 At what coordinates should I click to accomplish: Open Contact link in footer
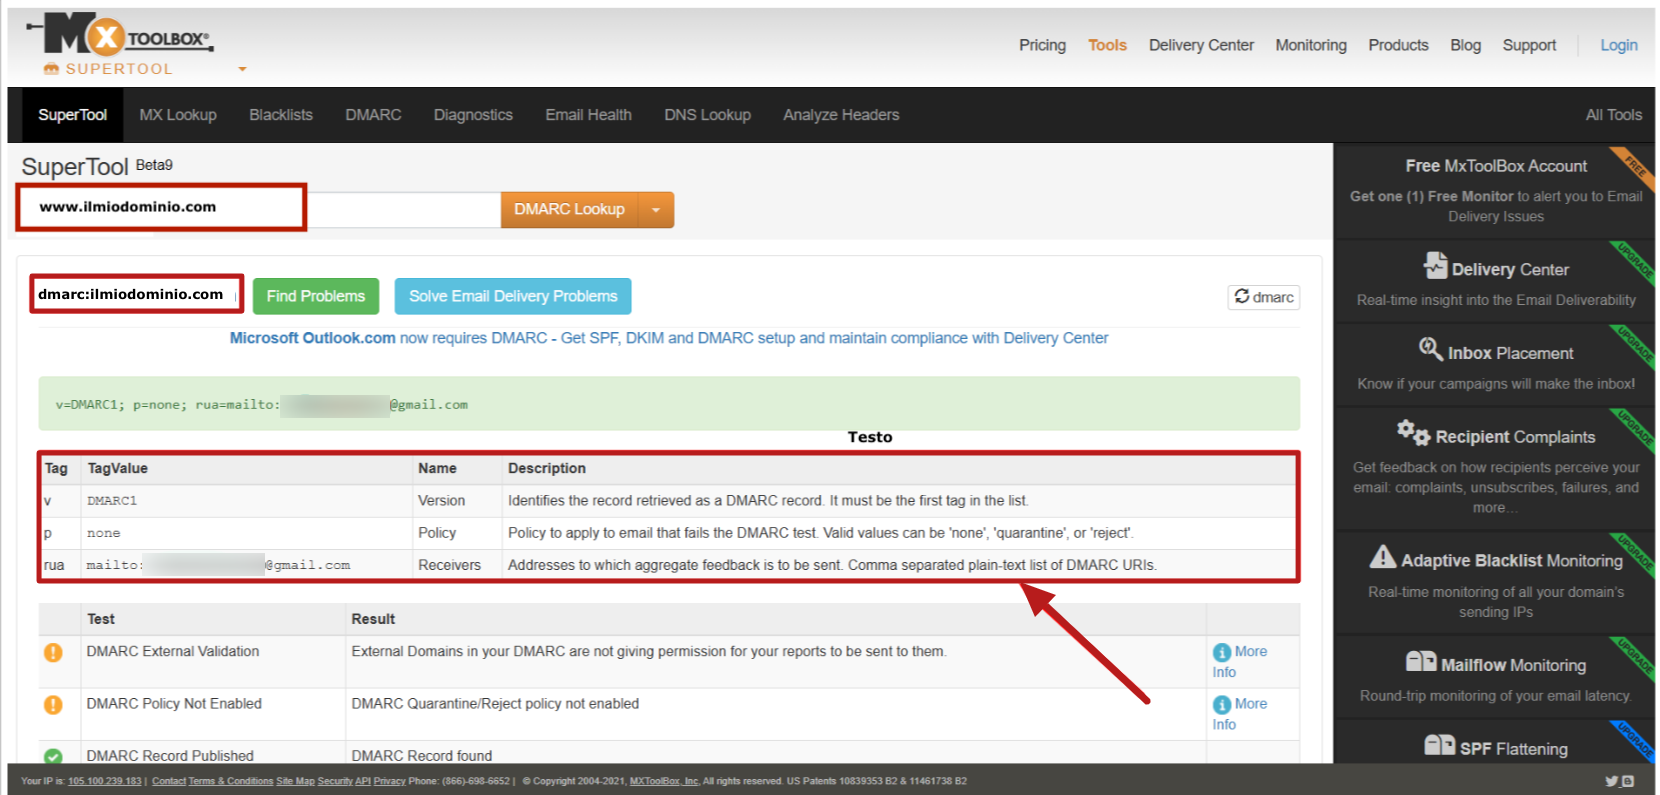(x=169, y=781)
